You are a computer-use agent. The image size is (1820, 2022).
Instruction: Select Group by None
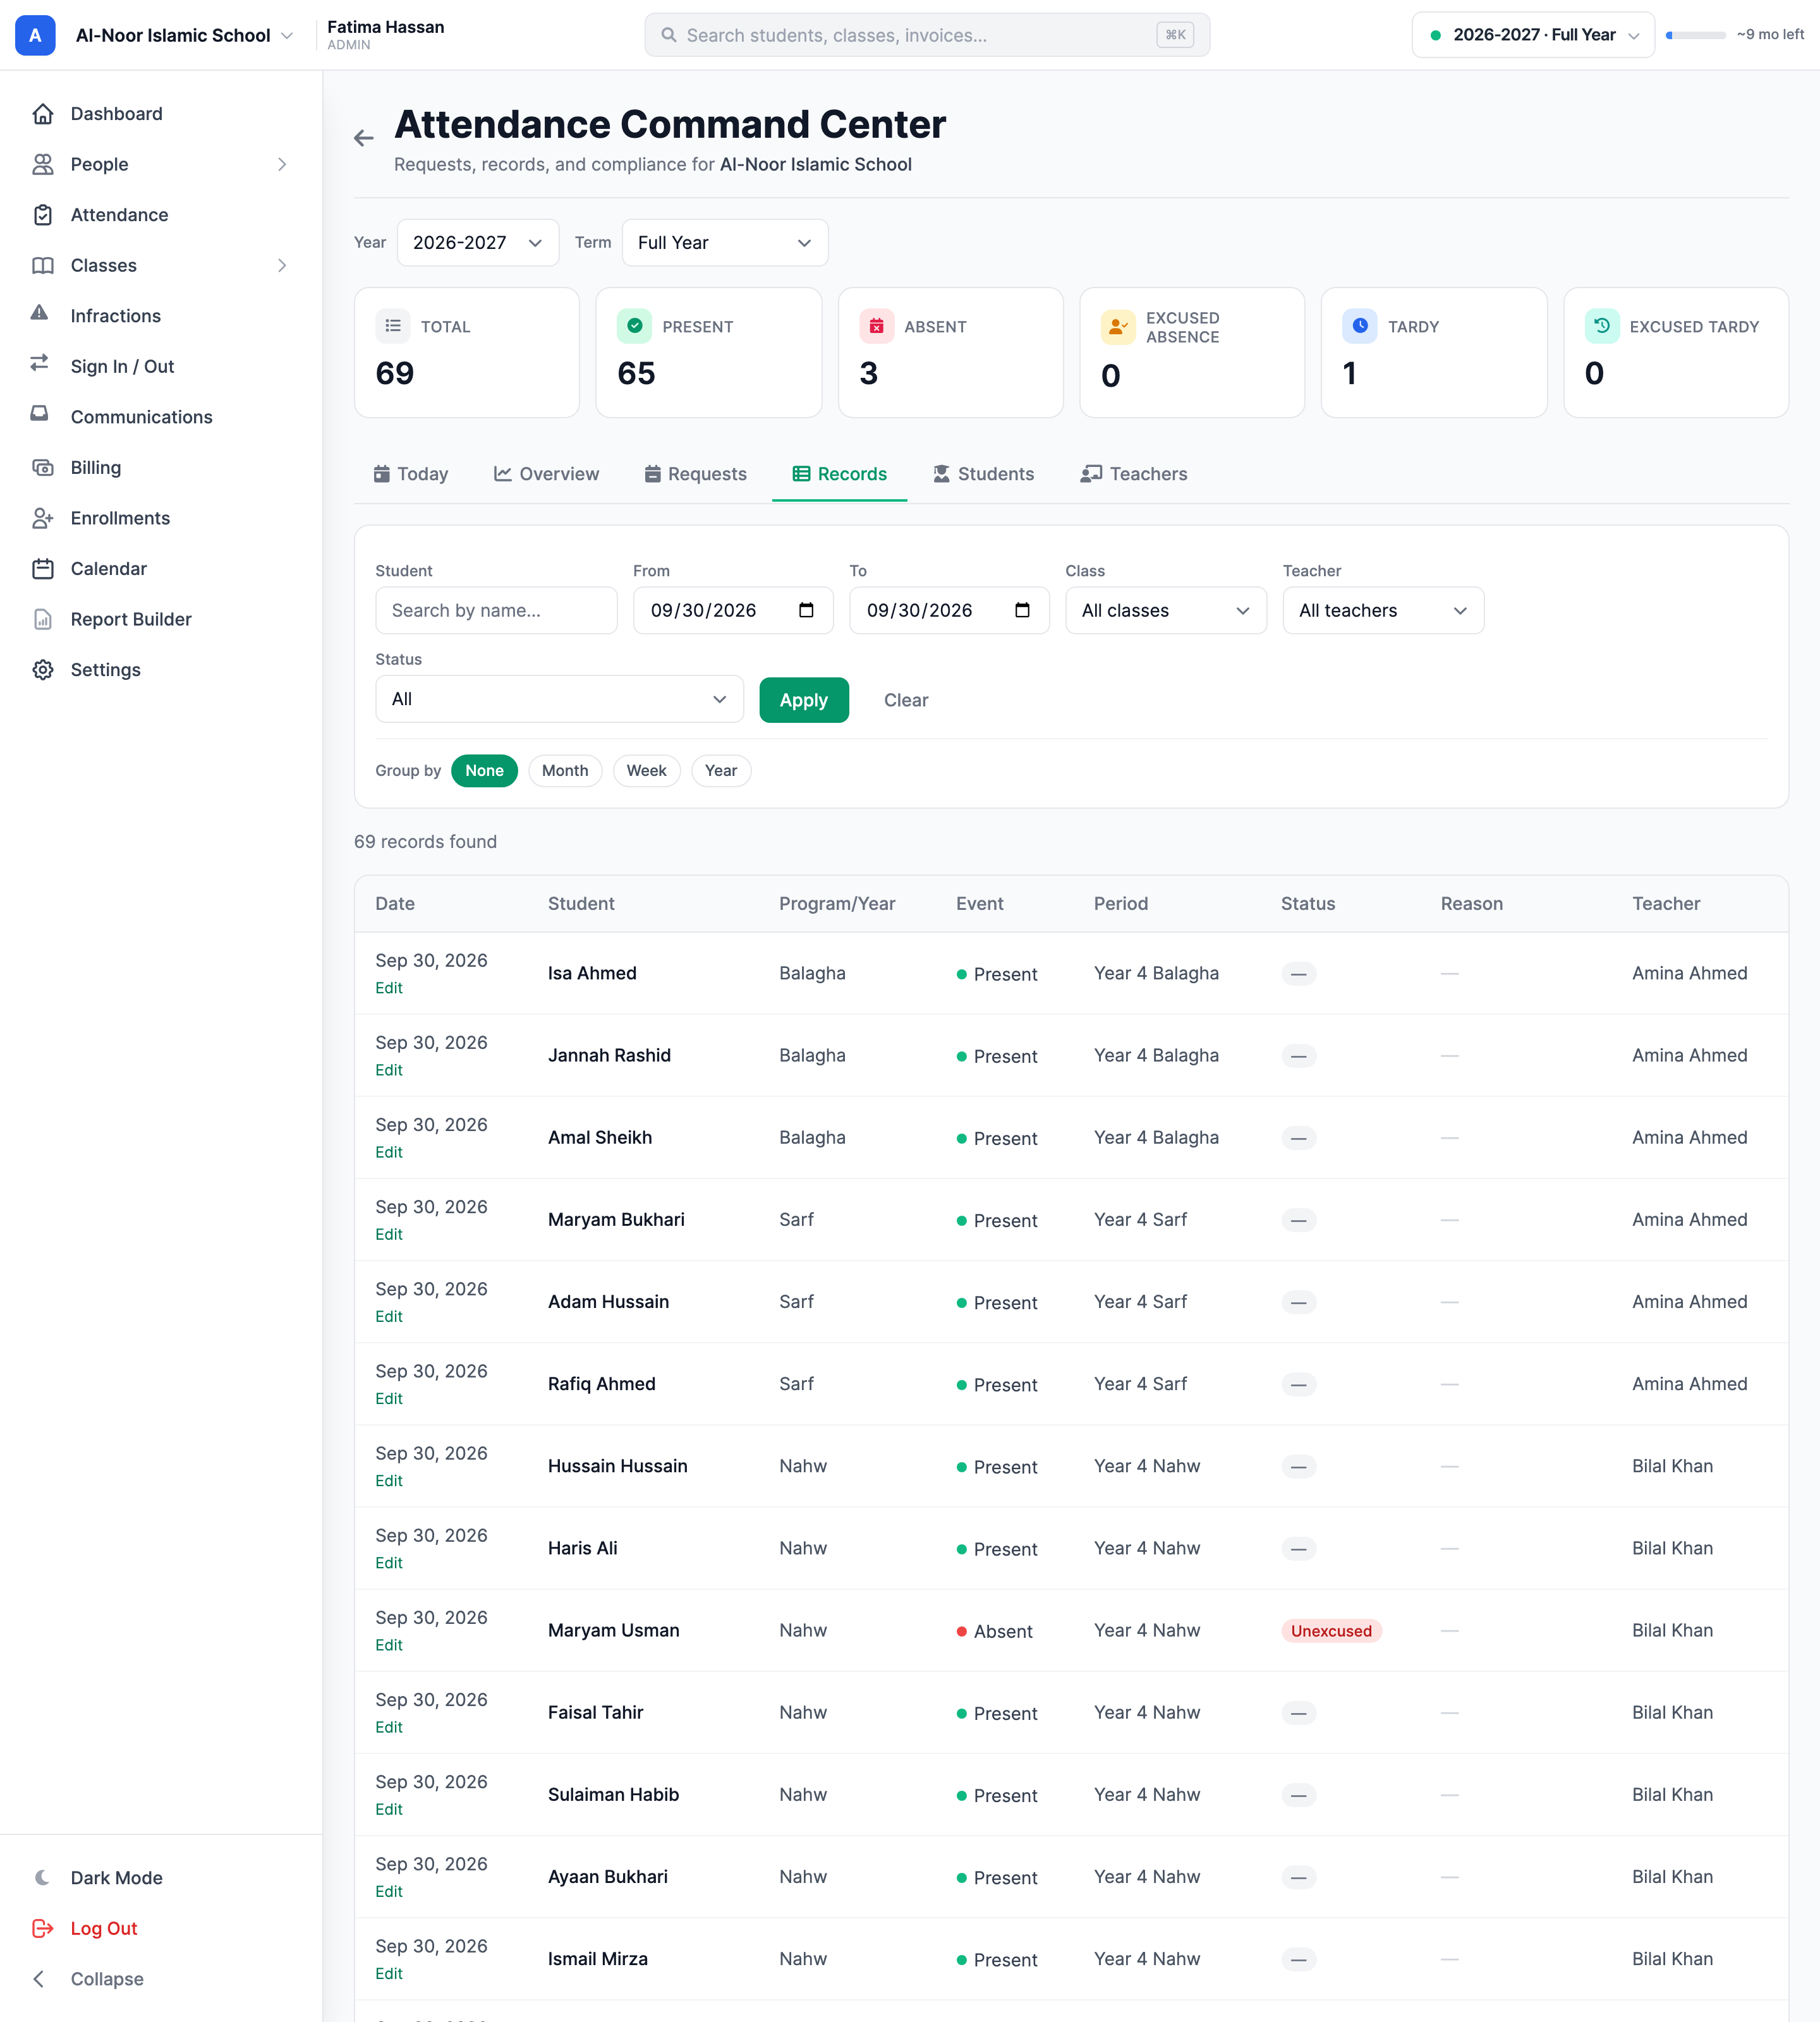pos(484,771)
